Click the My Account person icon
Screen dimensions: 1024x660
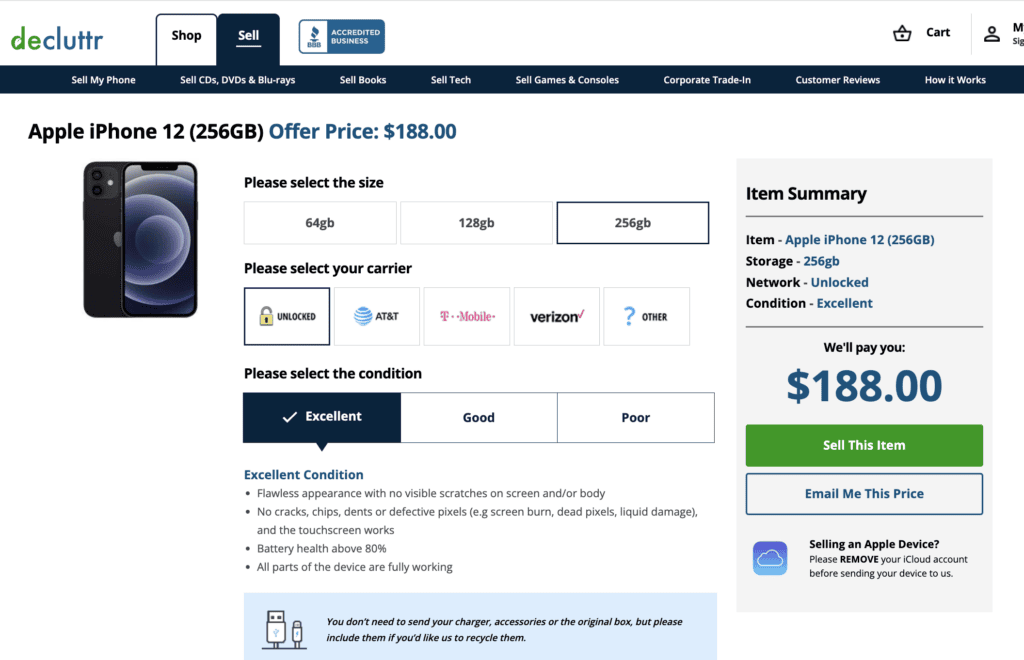coord(992,32)
